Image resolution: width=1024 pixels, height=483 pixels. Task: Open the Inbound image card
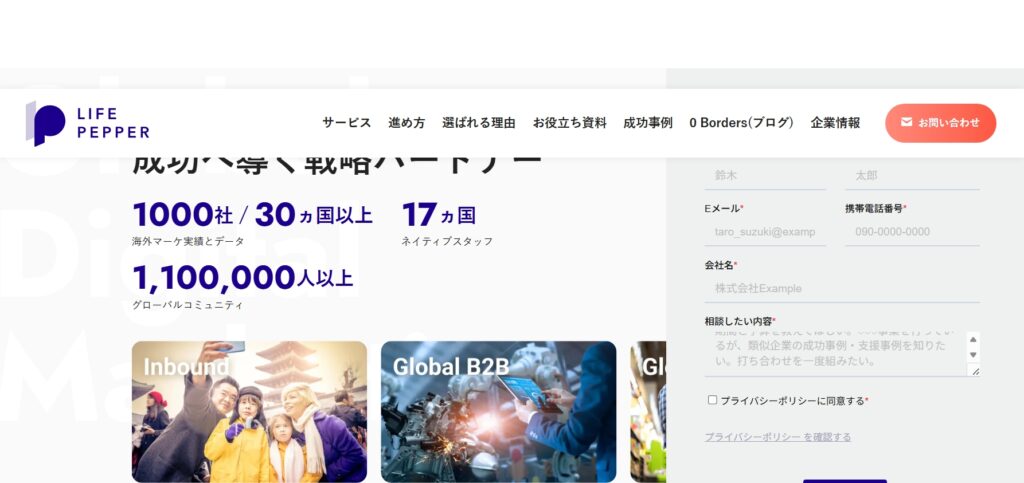pyautogui.click(x=249, y=412)
